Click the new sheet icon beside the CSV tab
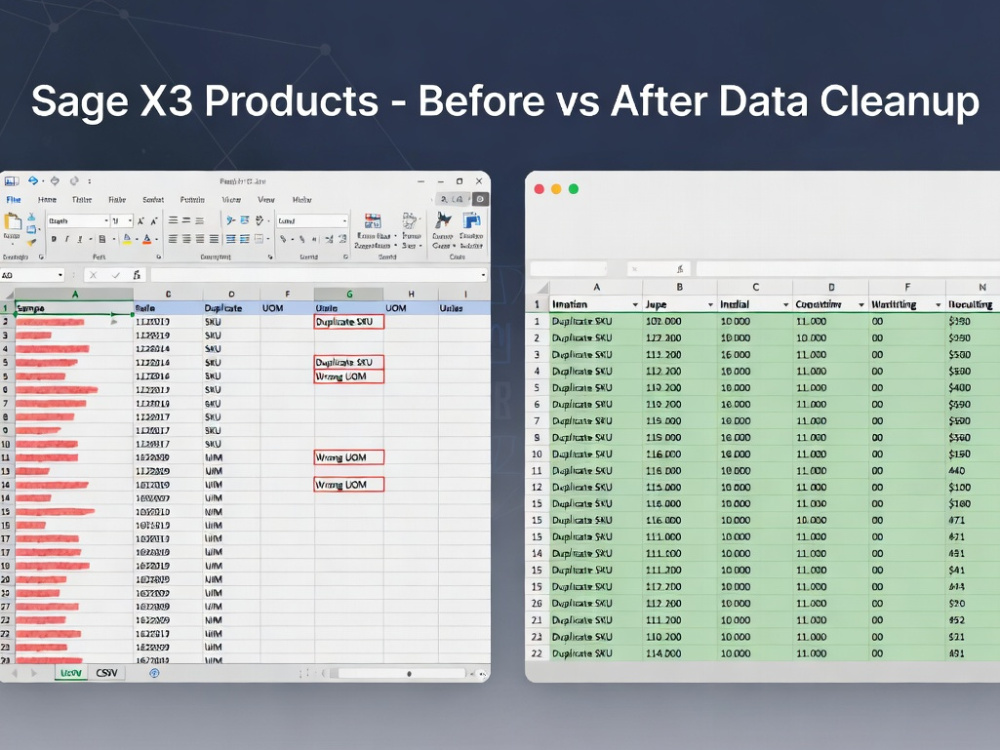This screenshot has height=750, width=1000. coord(154,673)
